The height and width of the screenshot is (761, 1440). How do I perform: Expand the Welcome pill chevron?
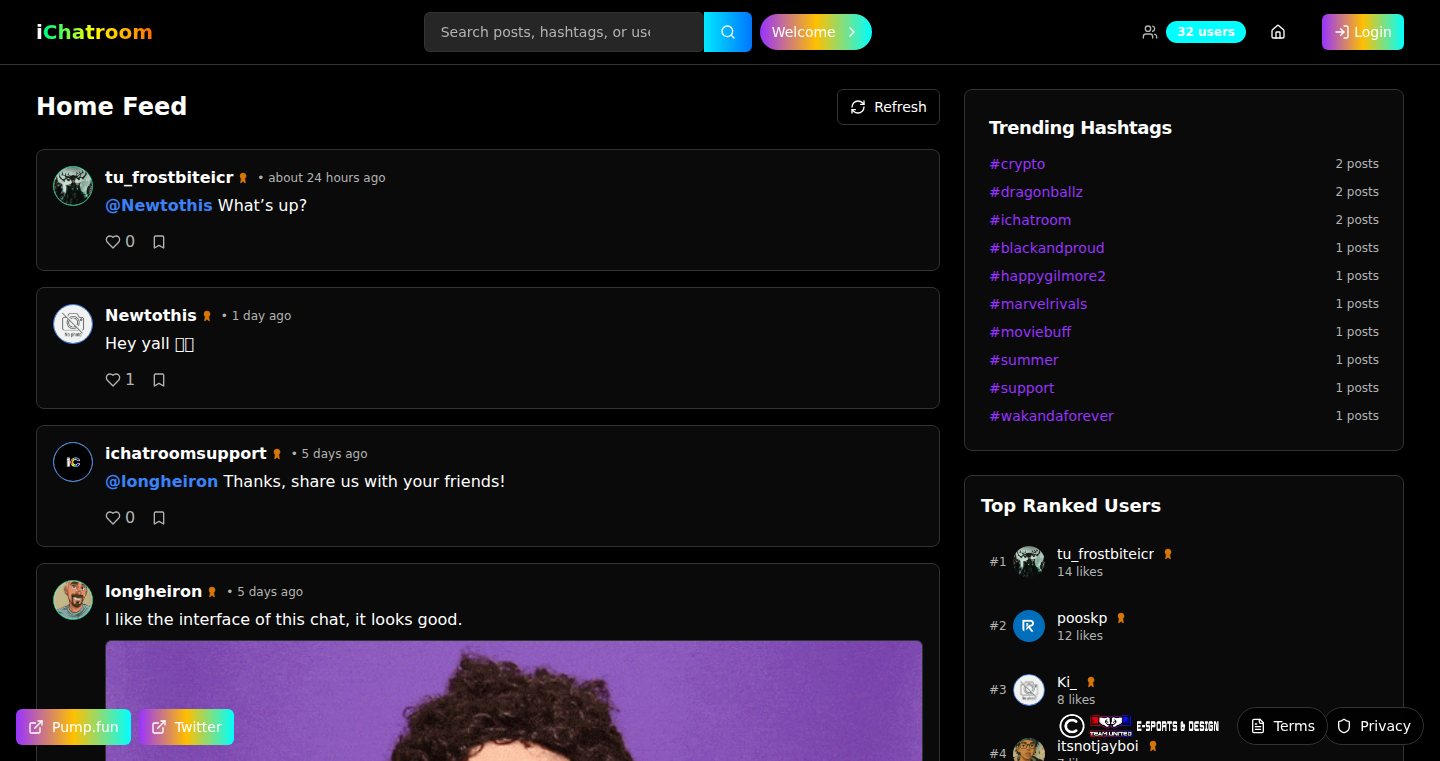click(852, 32)
